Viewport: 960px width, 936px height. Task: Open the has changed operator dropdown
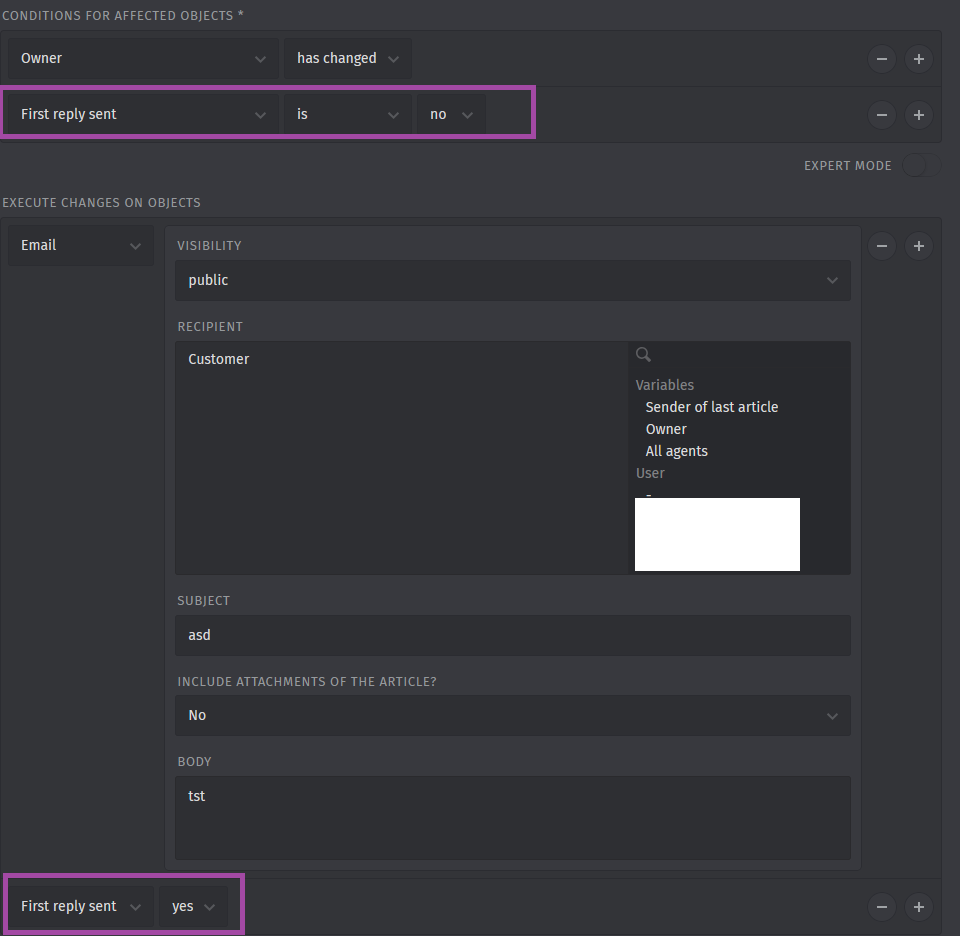pos(348,58)
